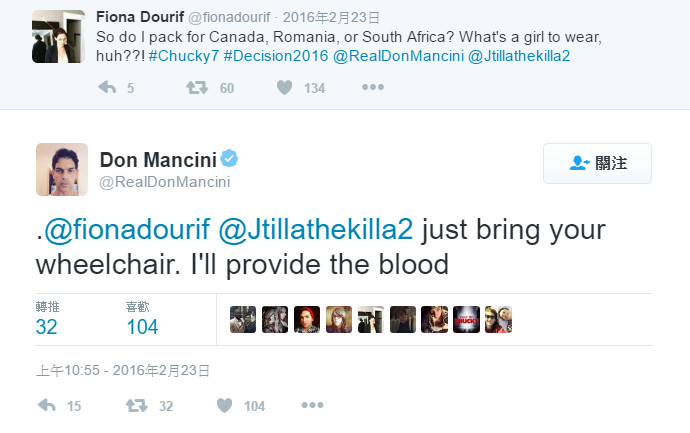Open more options on Fiona's tweet
690x433 pixels.
pyautogui.click(x=372, y=88)
